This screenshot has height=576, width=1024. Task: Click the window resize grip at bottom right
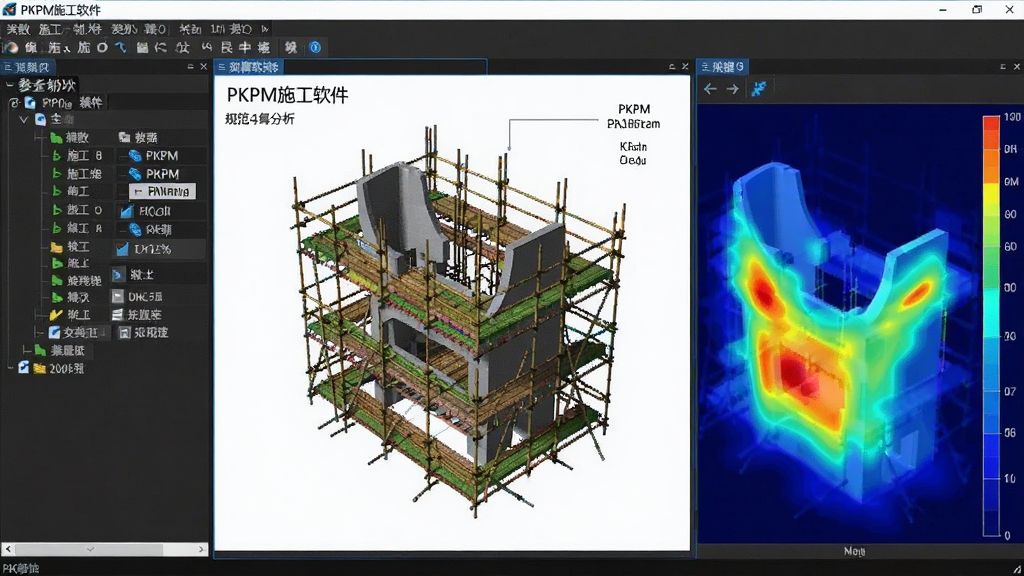[1017, 569]
